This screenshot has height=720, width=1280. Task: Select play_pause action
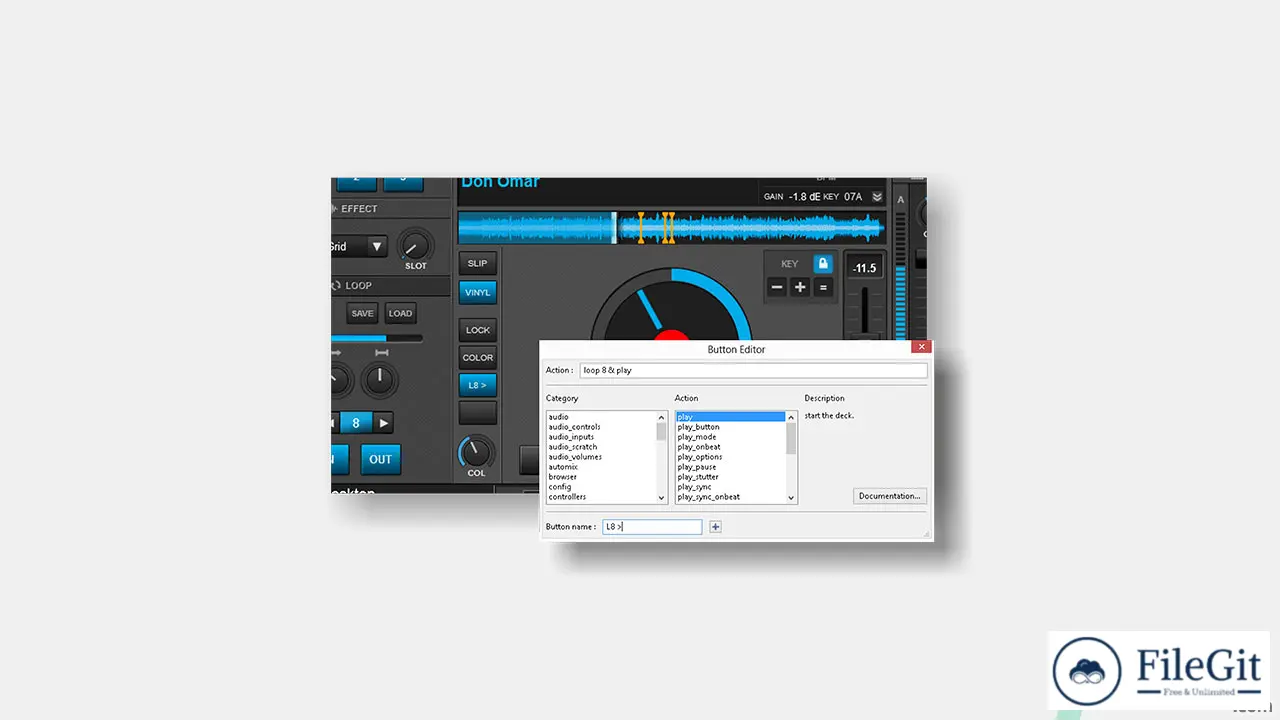pos(731,467)
